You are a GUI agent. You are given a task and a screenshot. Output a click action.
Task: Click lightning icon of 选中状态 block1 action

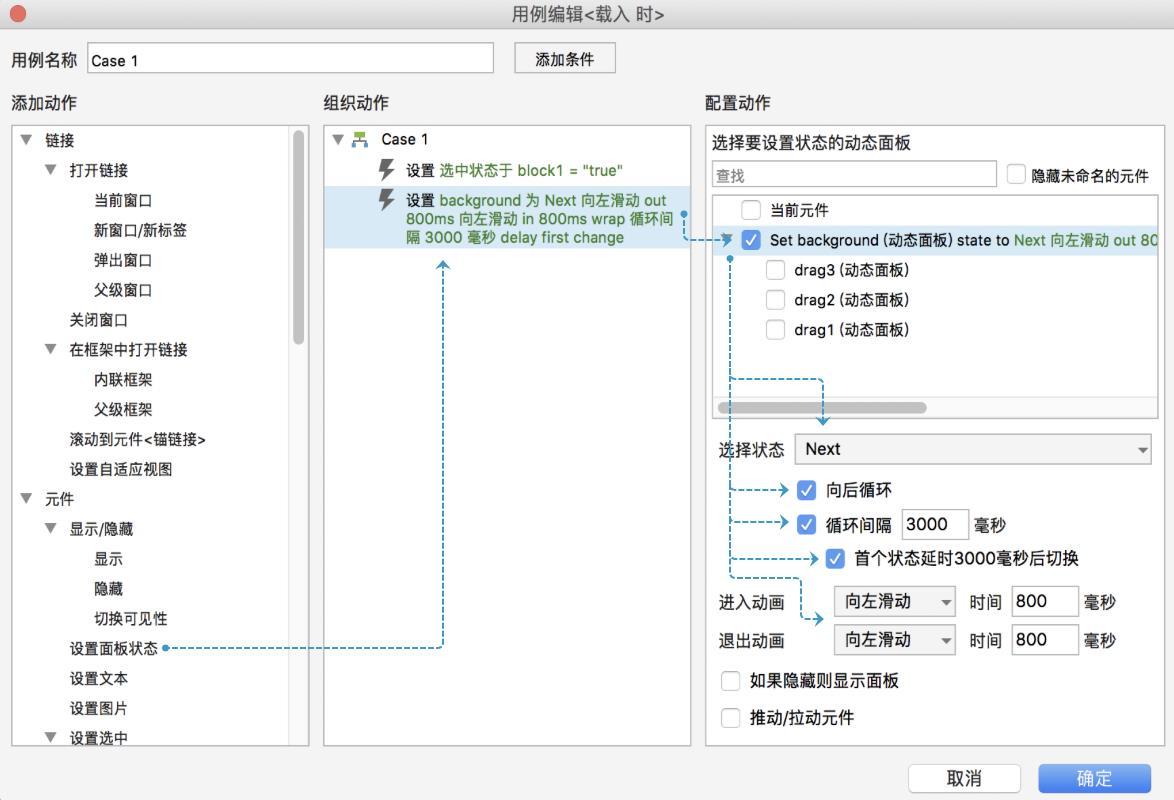tap(386, 170)
